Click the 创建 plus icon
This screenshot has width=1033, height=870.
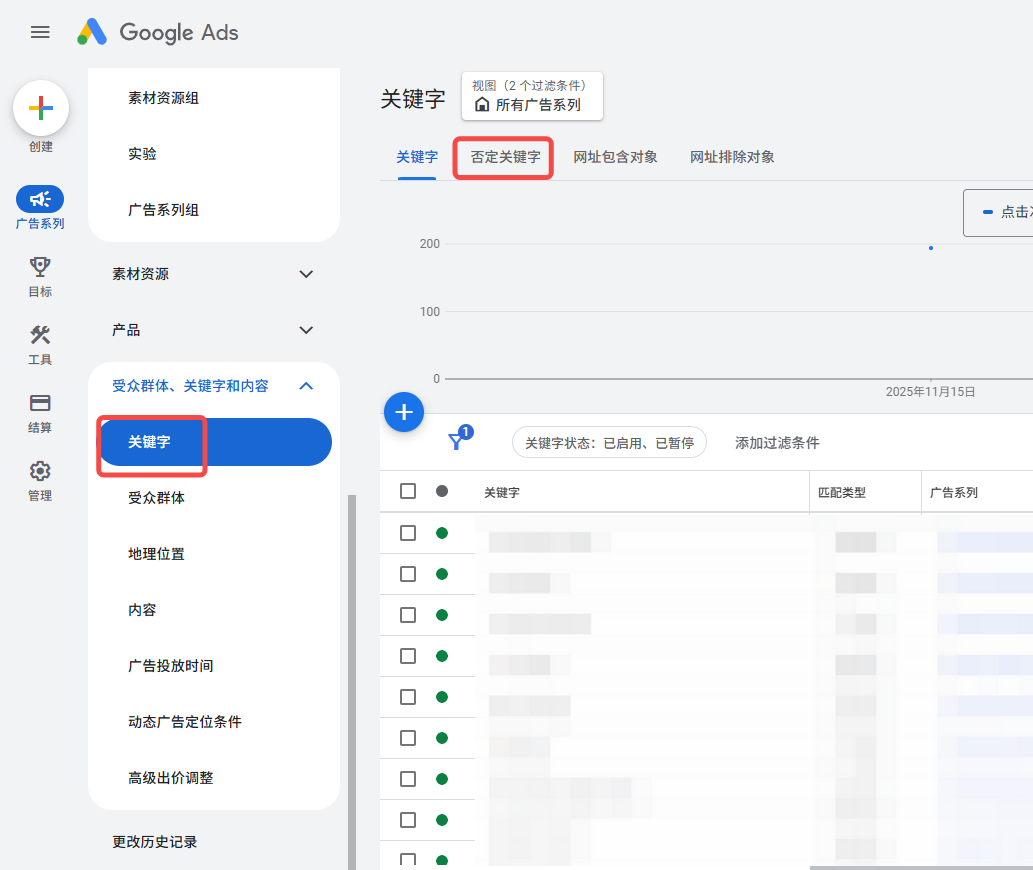point(40,108)
